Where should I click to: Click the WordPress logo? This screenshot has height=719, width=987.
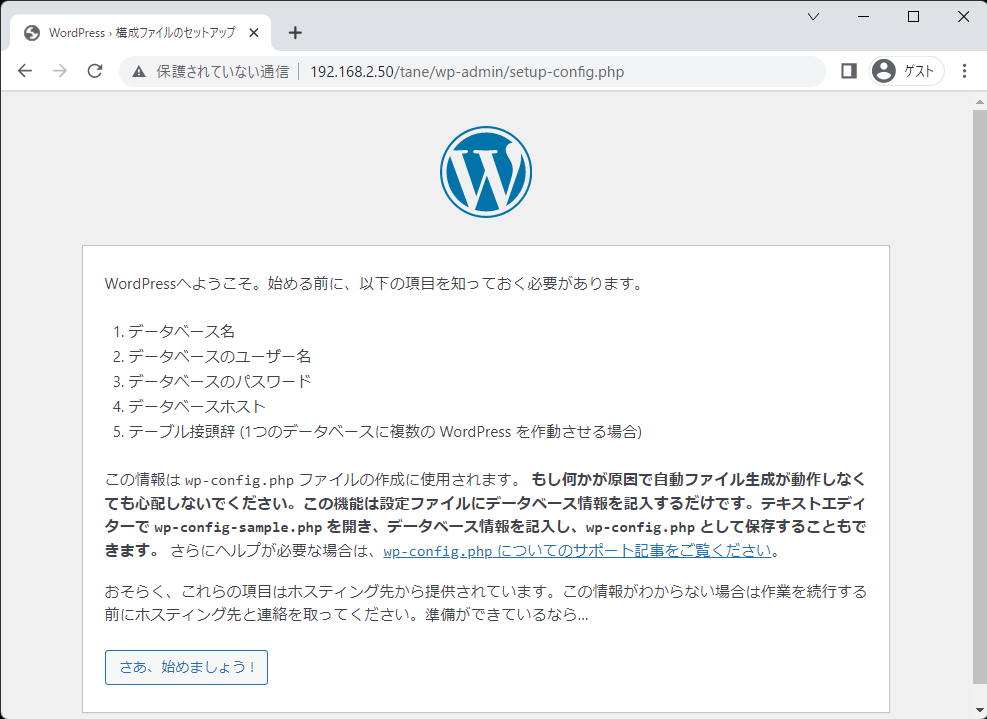(x=486, y=172)
